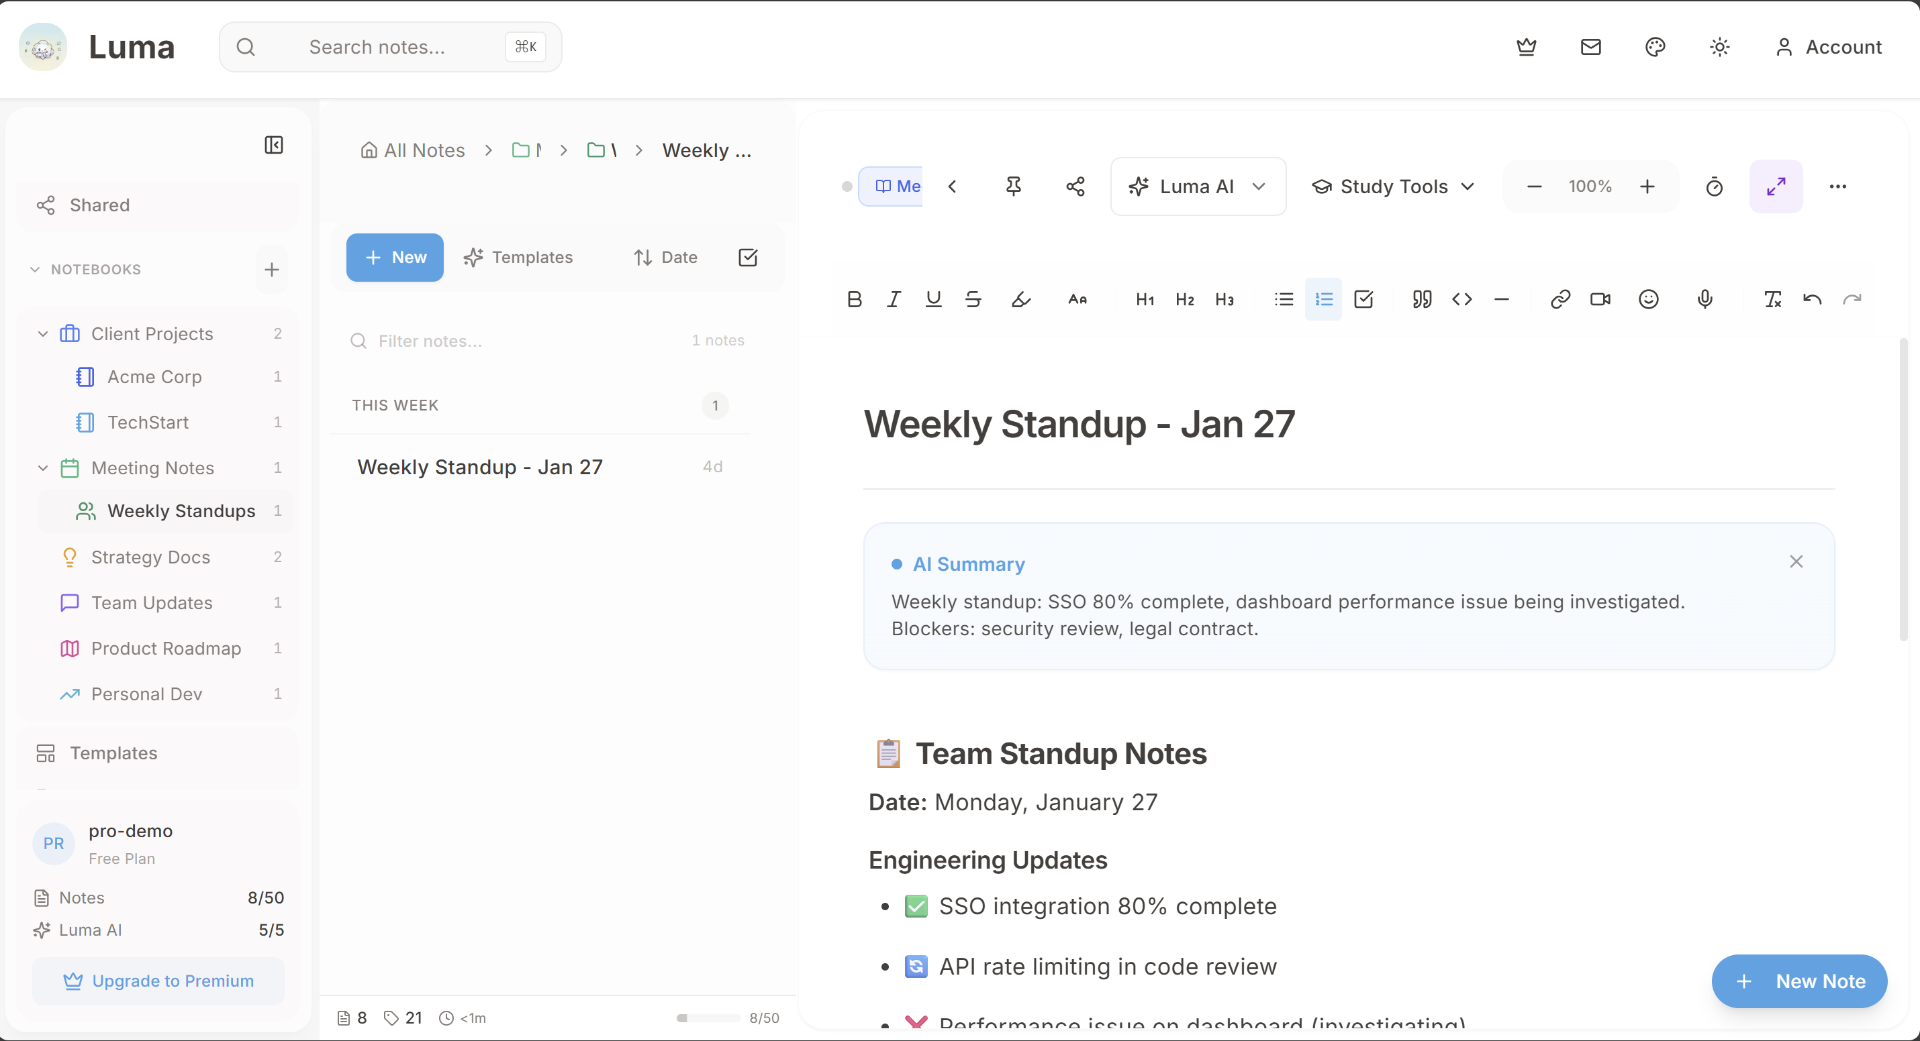Screen dimensions: 1920x1041
Task: Toggle the checklist formatting option
Action: tap(1363, 298)
